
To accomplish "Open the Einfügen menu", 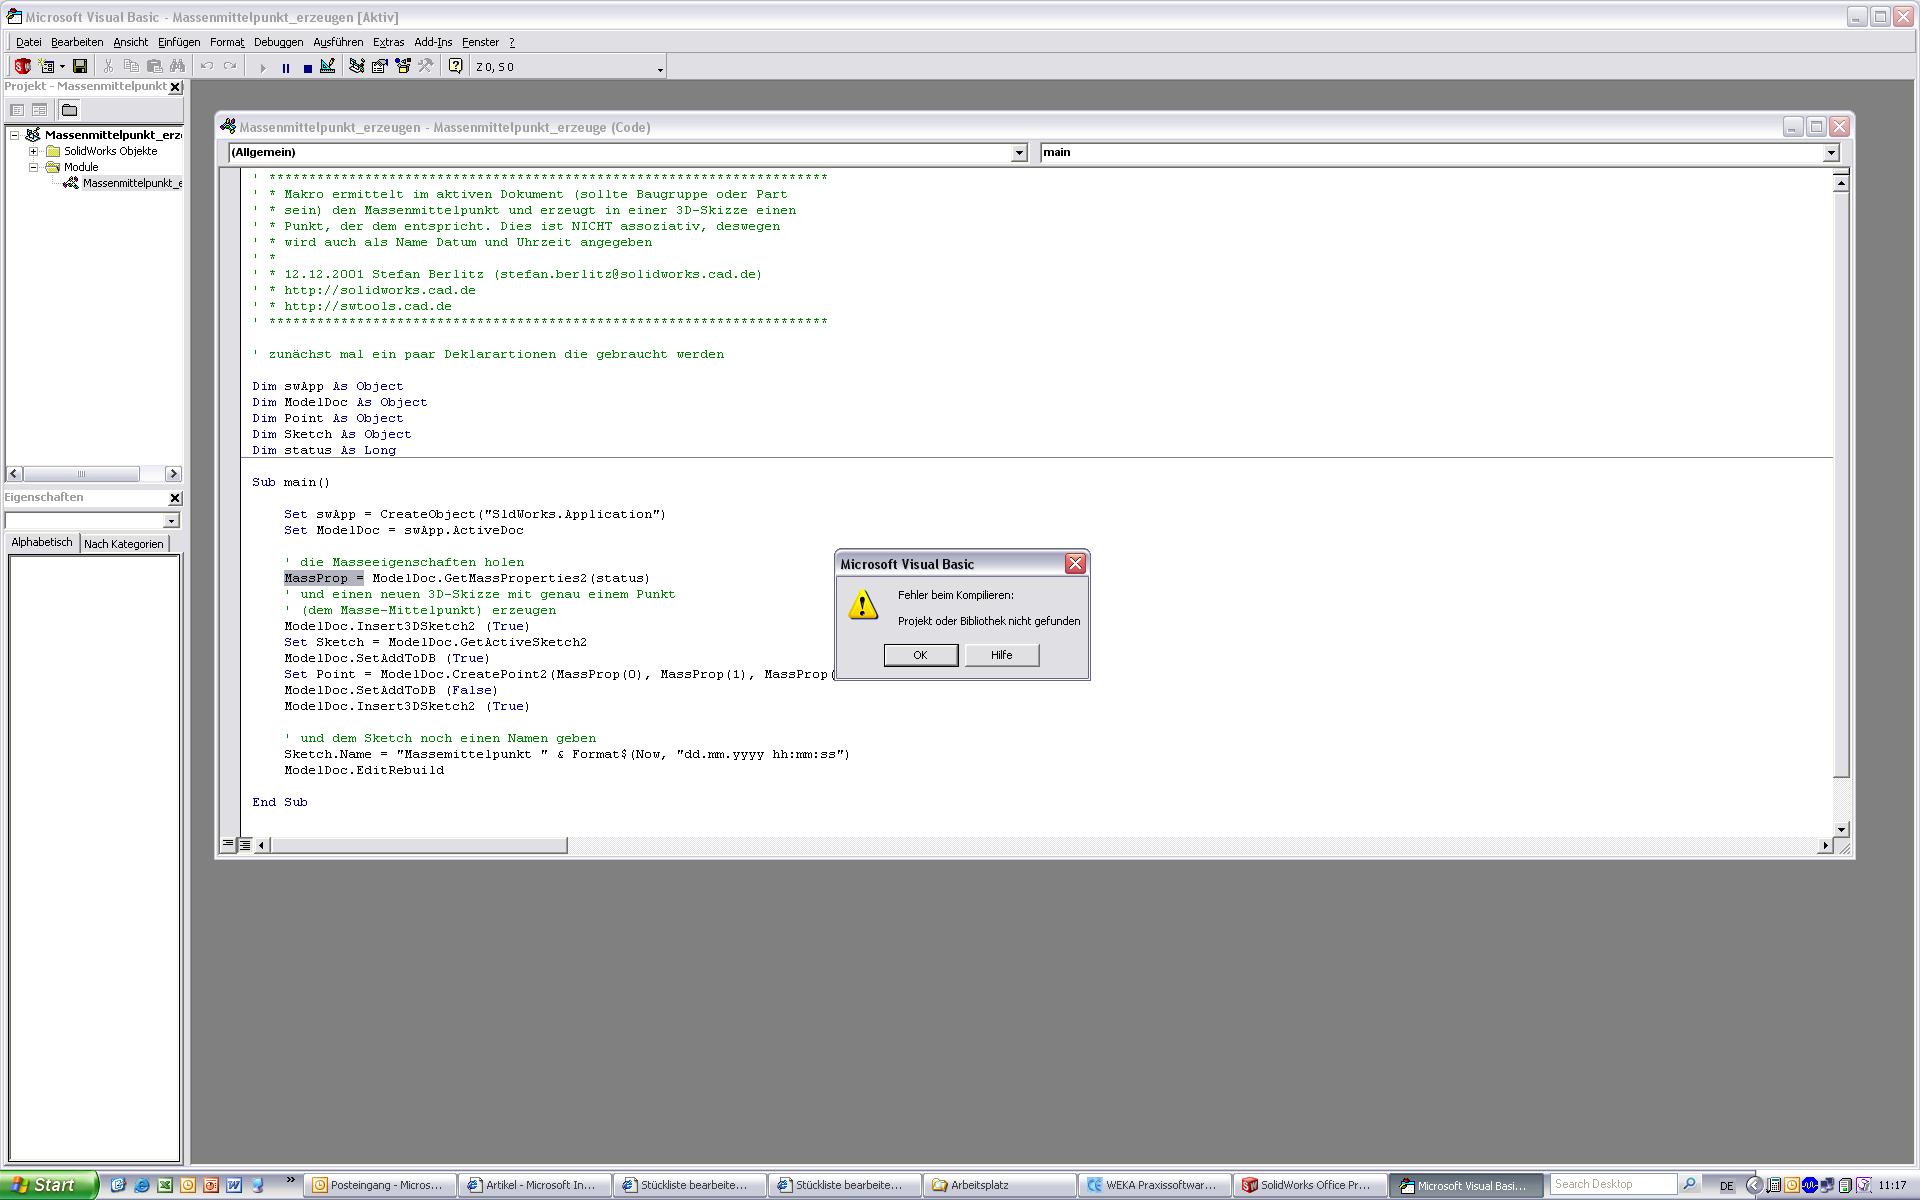I will click(179, 42).
